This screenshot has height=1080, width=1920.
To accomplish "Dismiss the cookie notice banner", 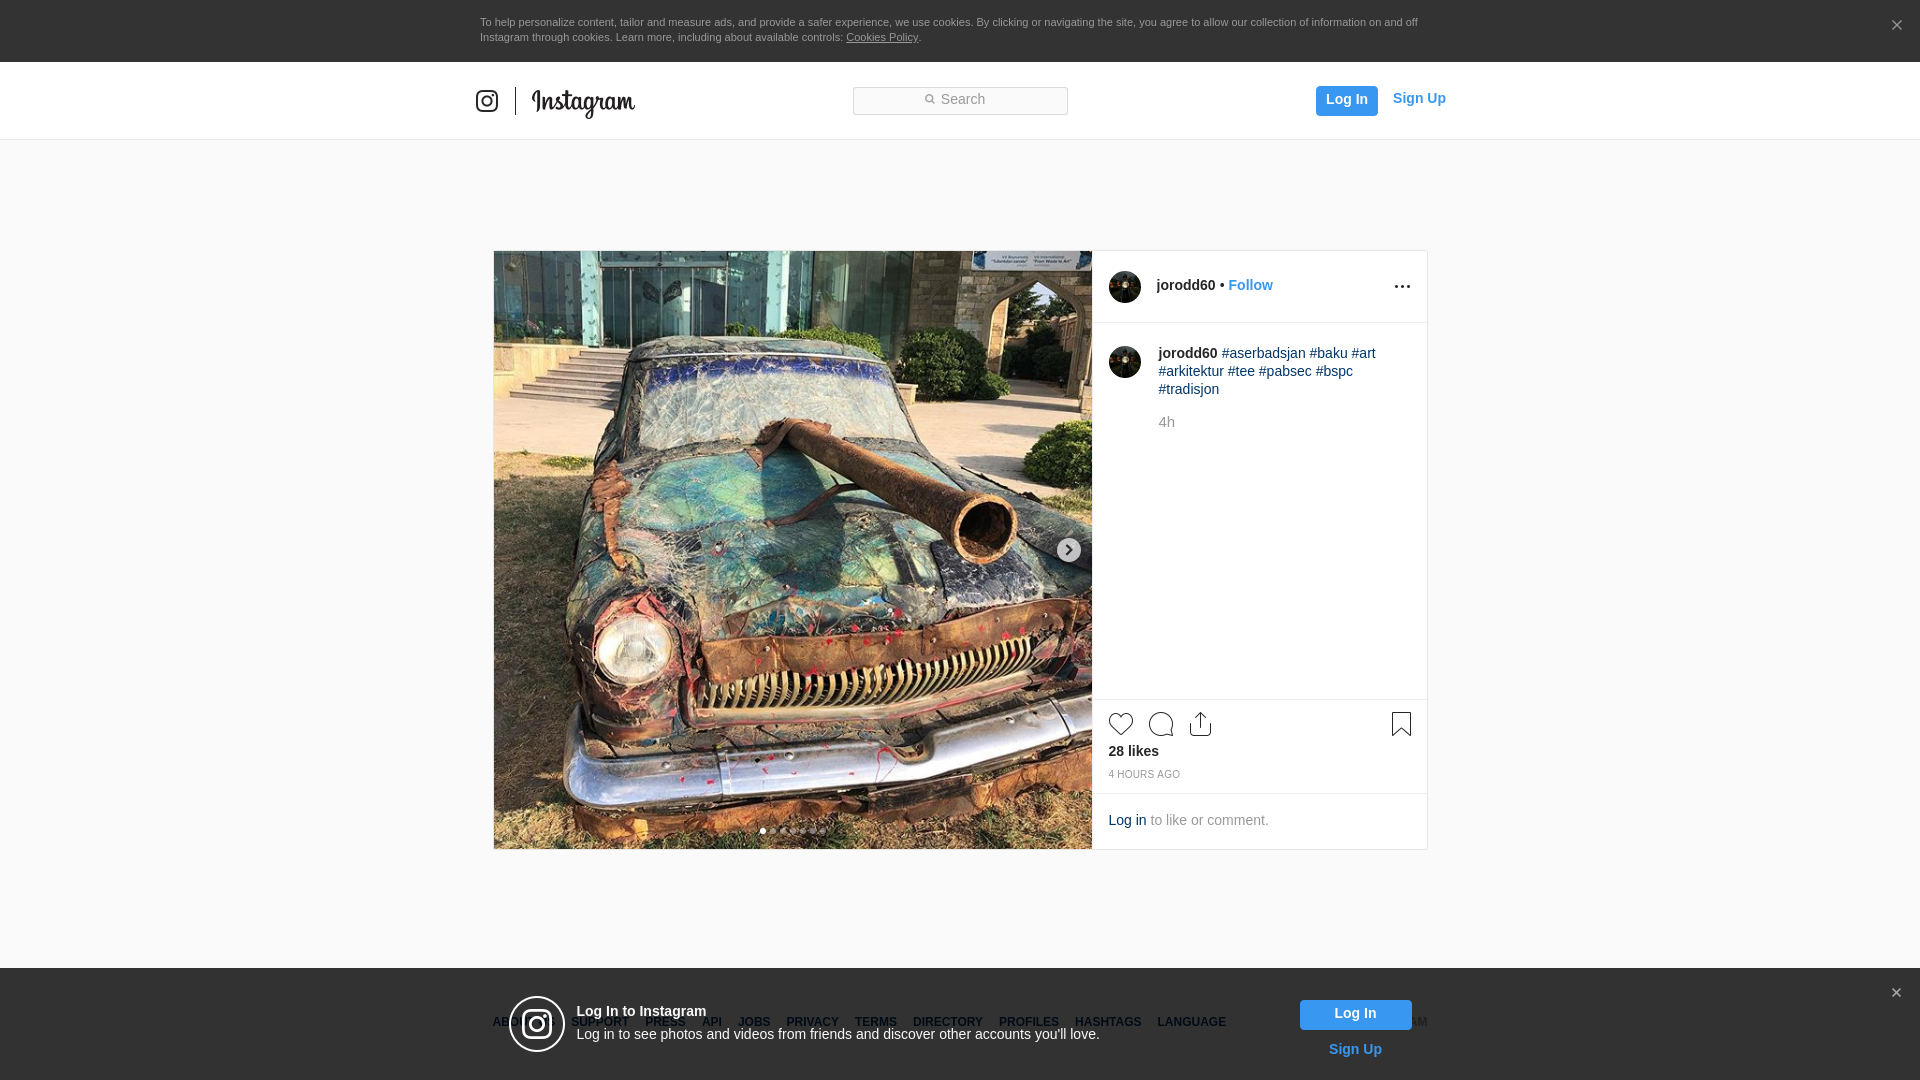I will pos(1896,25).
